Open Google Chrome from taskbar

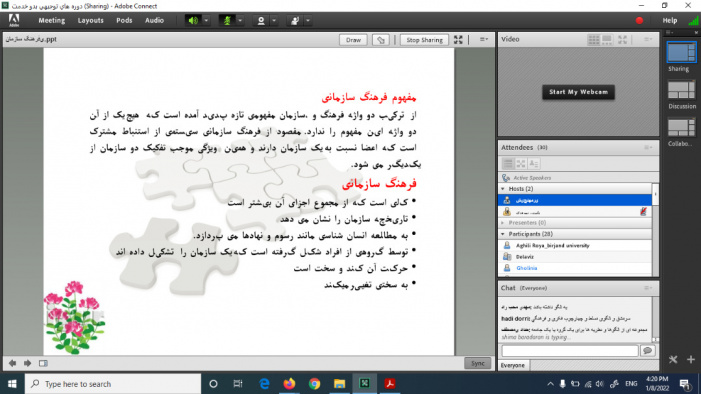coord(314,384)
